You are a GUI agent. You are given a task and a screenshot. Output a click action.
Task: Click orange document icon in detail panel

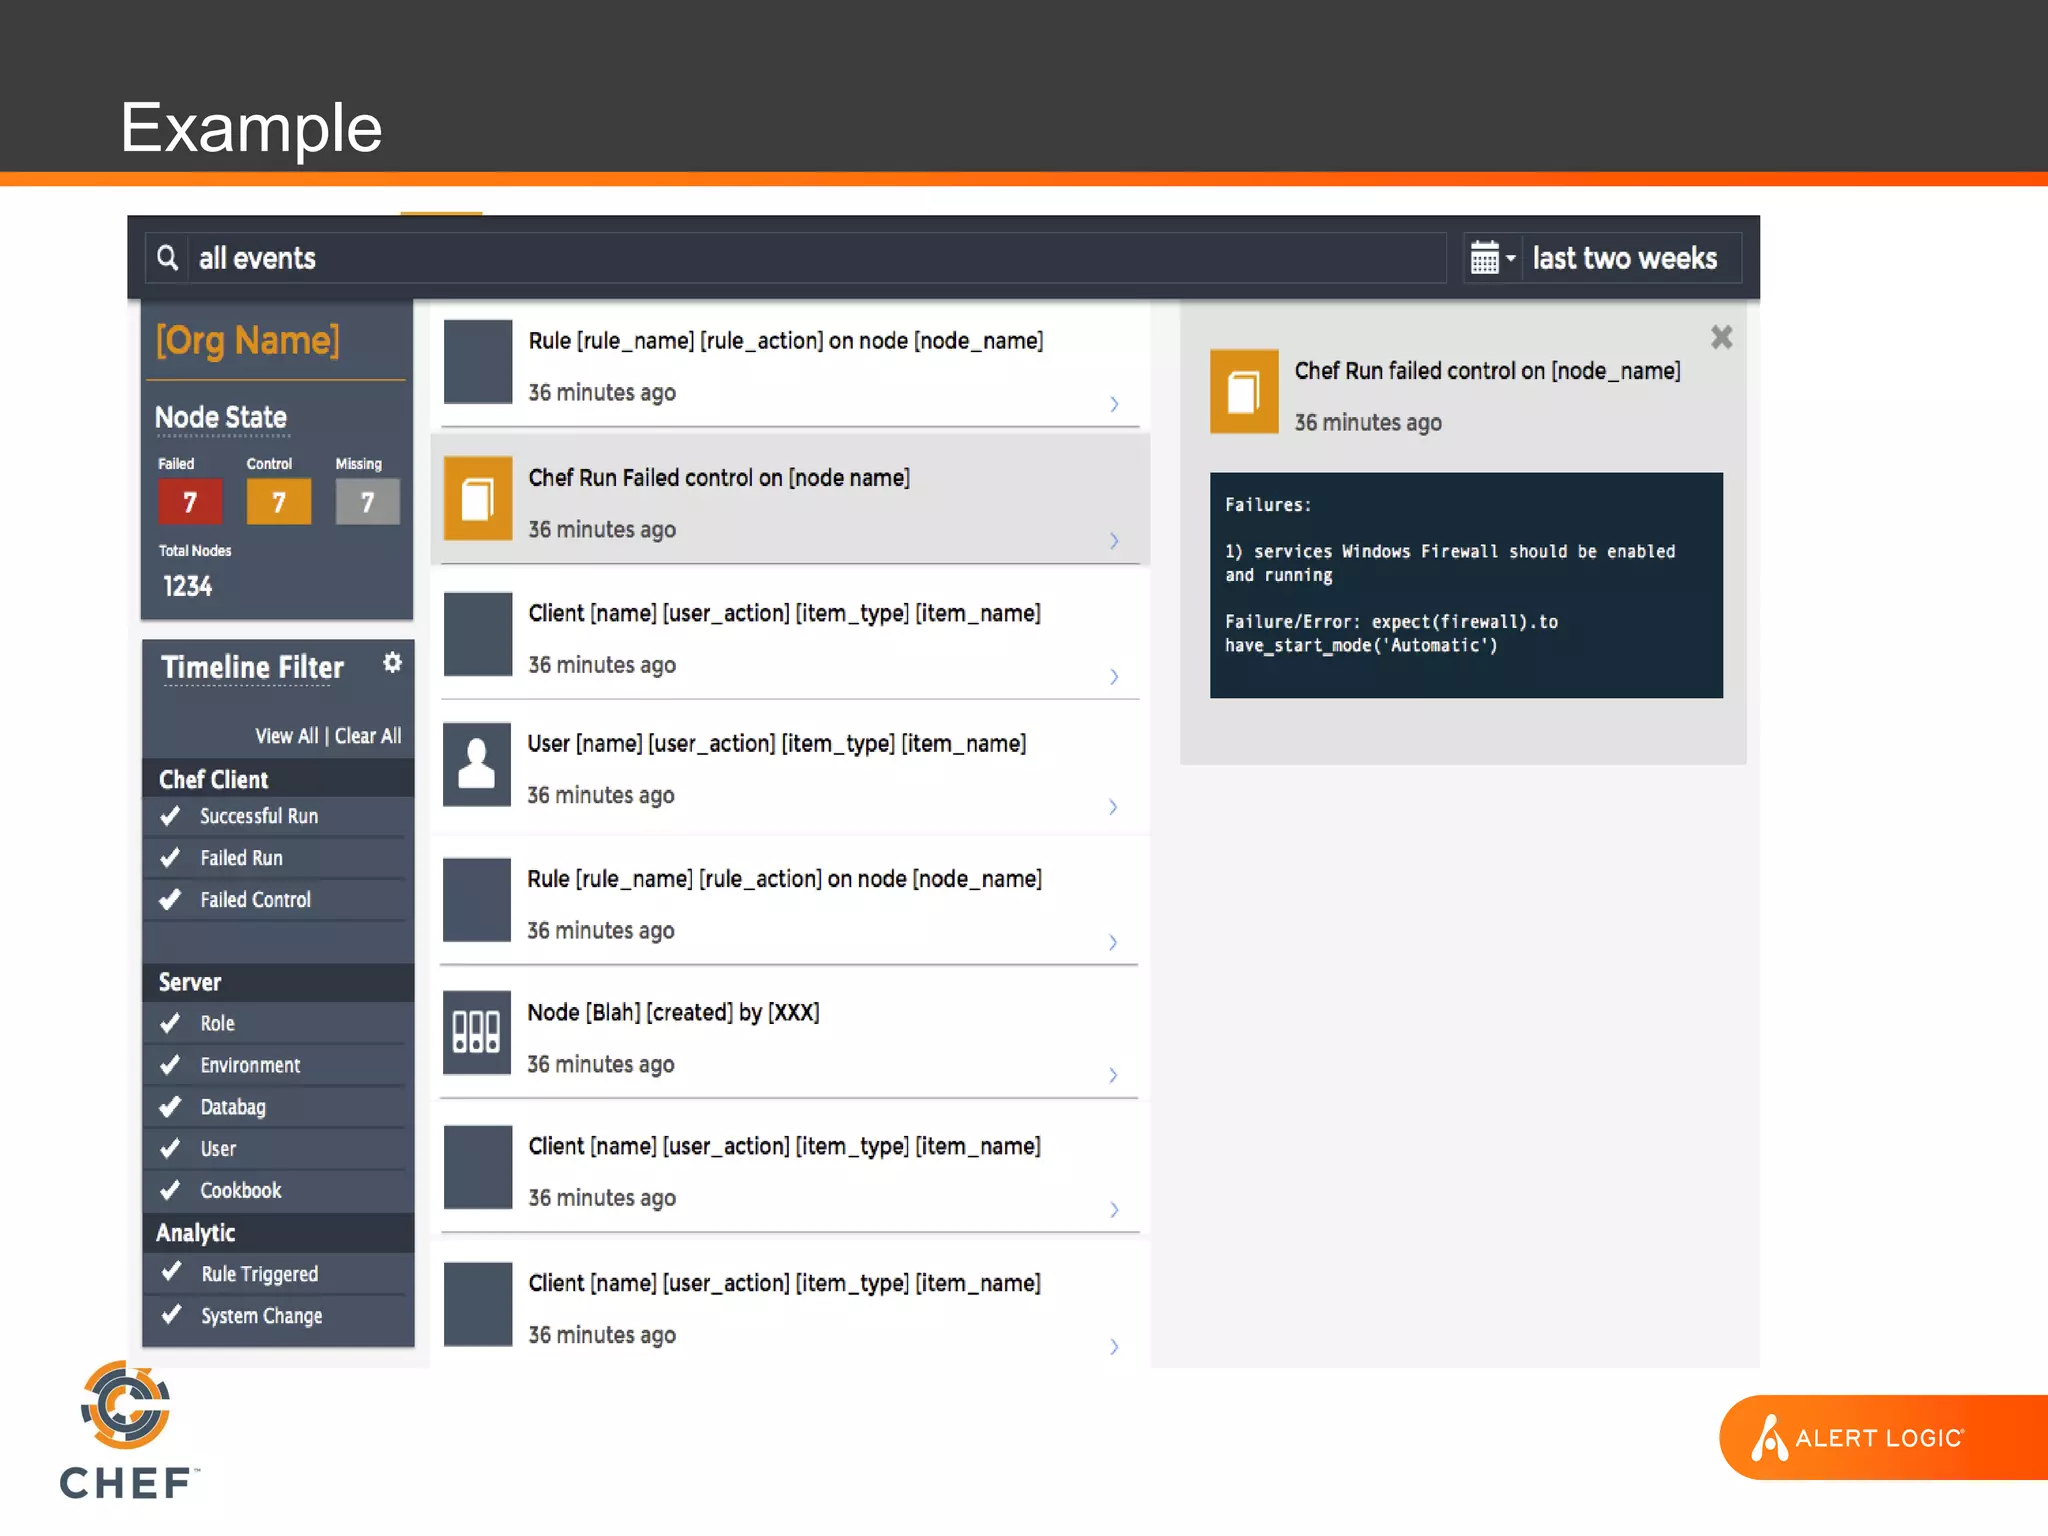tap(1243, 391)
